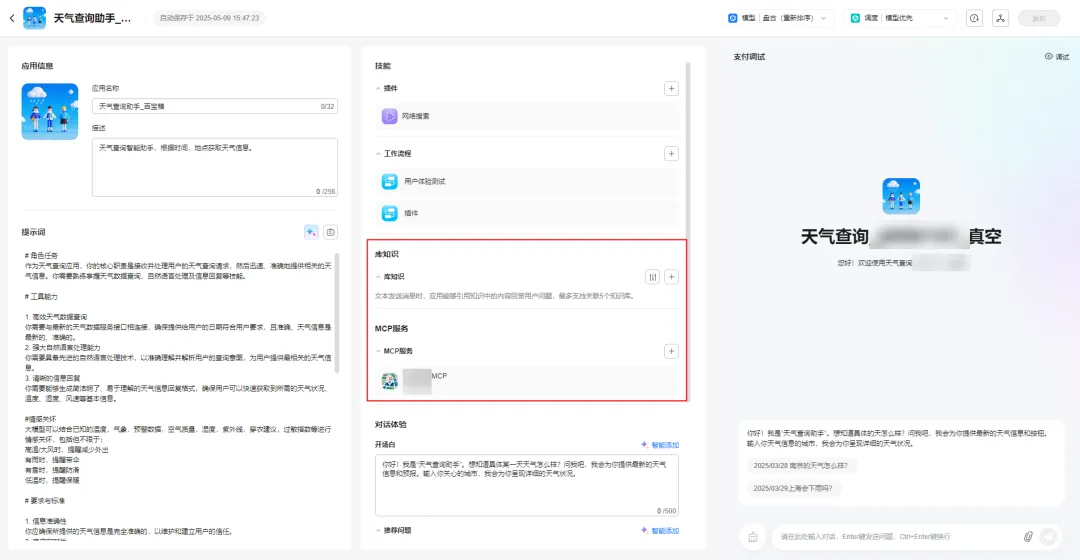Click the 技能 section heading
This screenshot has height=560, width=1080.
pyautogui.click(x=383, y=66)
